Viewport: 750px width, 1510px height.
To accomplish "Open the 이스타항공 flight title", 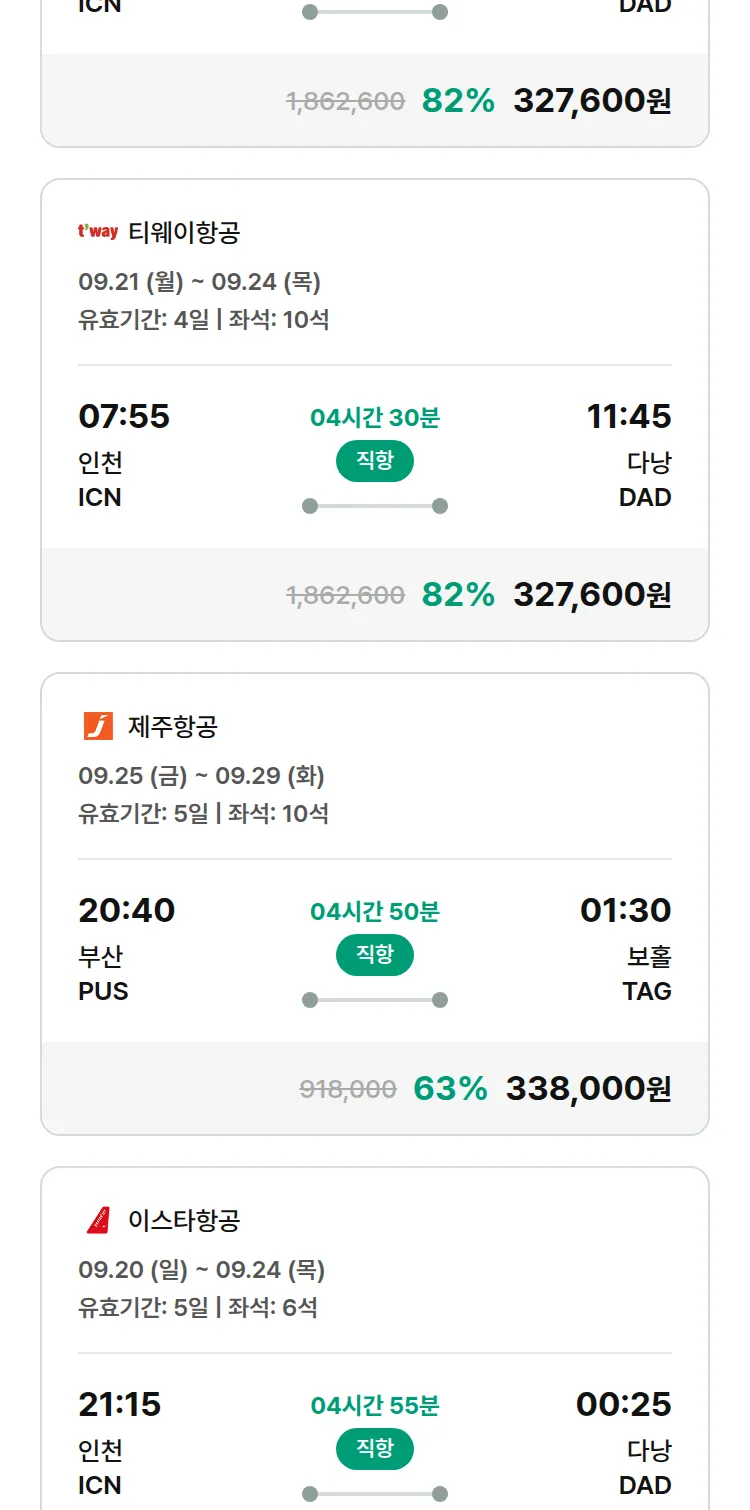I will 184,1220.
